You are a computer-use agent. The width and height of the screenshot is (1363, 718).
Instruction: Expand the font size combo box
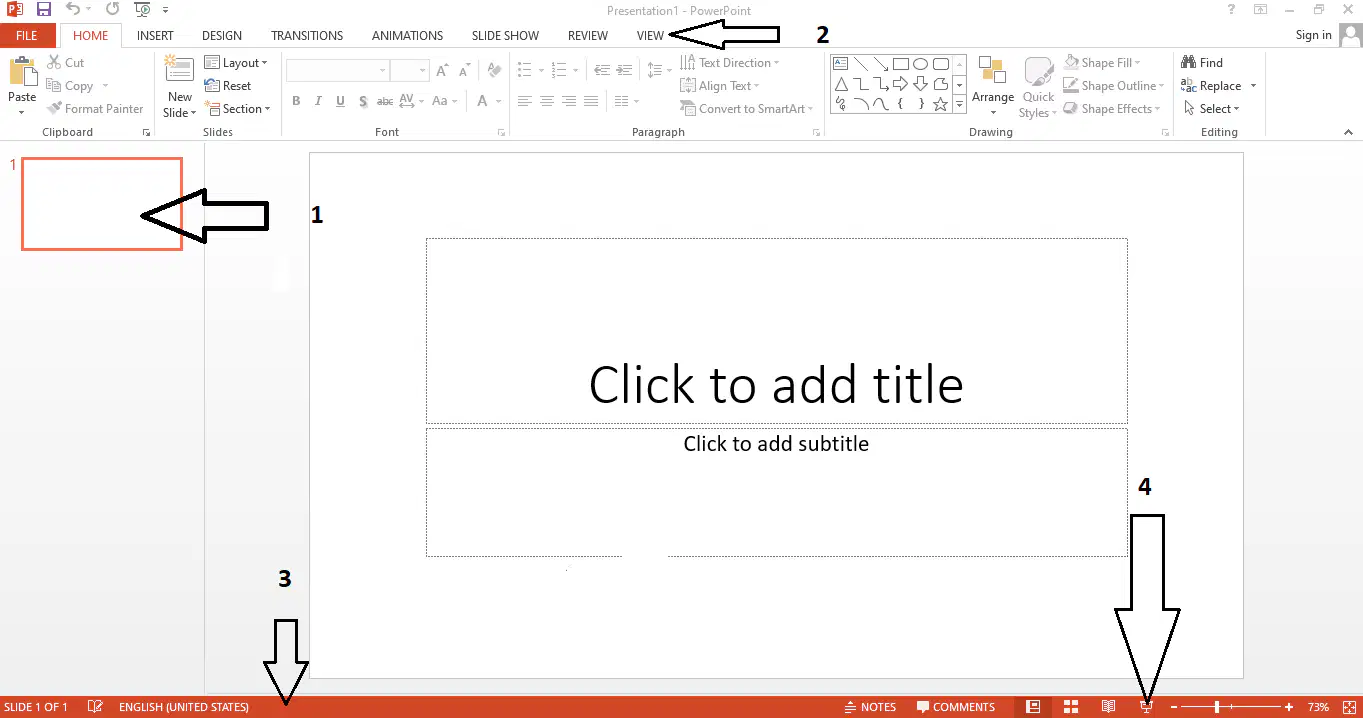click(x=423, y=70)
